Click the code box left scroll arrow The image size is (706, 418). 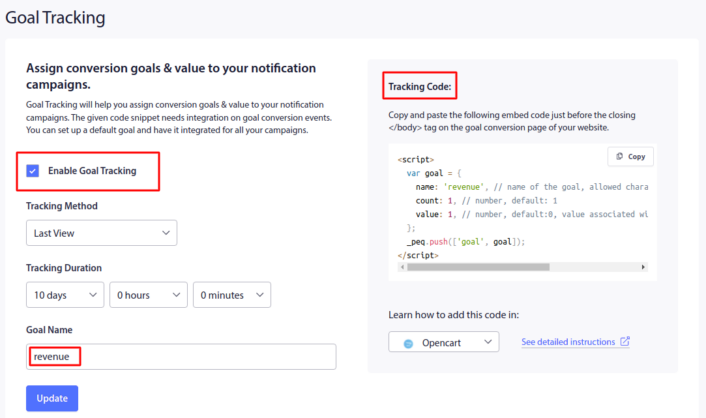coord(402,267)
